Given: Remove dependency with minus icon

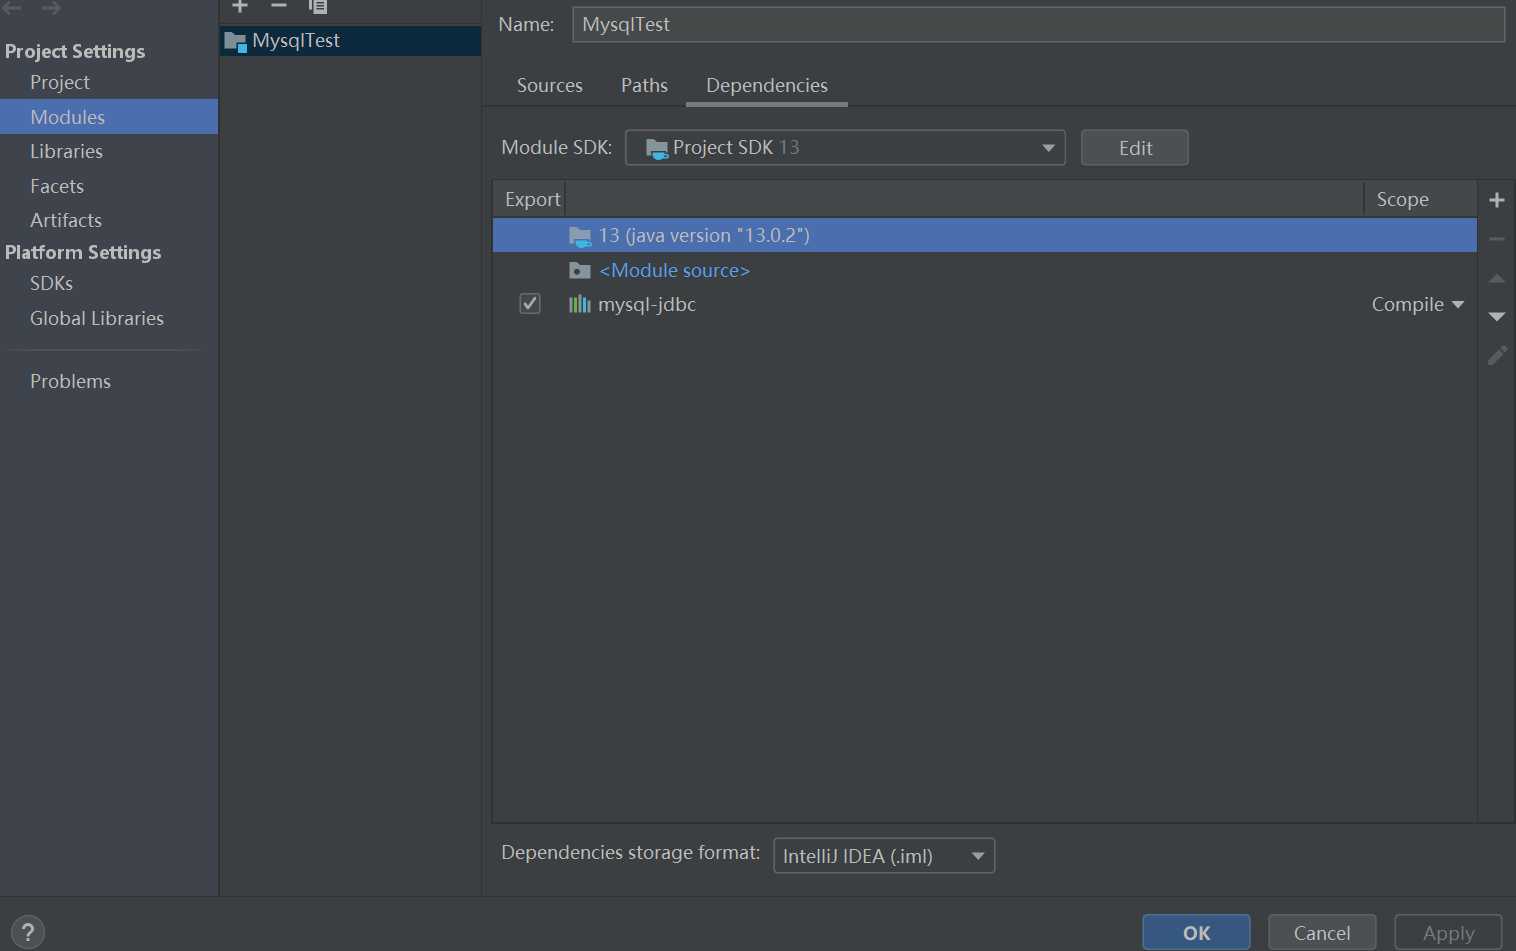Looking at the screenshot, I should [x=1497, y=239].
